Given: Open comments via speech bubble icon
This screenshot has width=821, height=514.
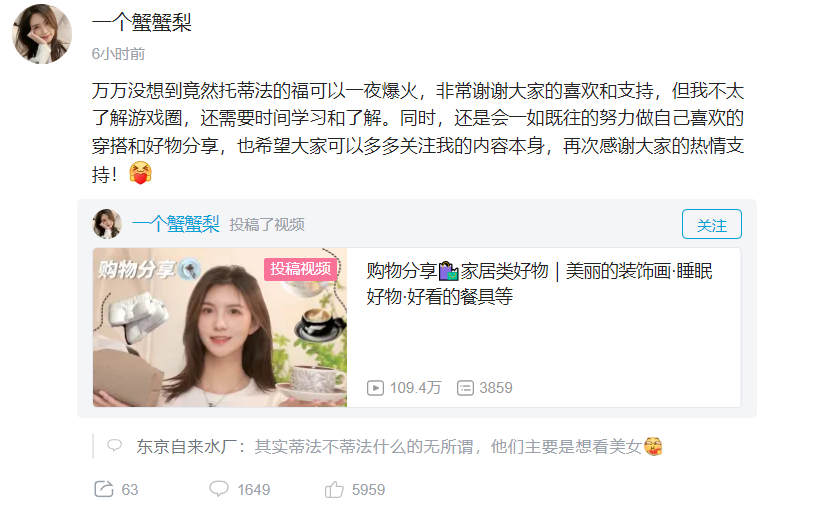Looking at the screenshot, I should [x=219, y=489].
